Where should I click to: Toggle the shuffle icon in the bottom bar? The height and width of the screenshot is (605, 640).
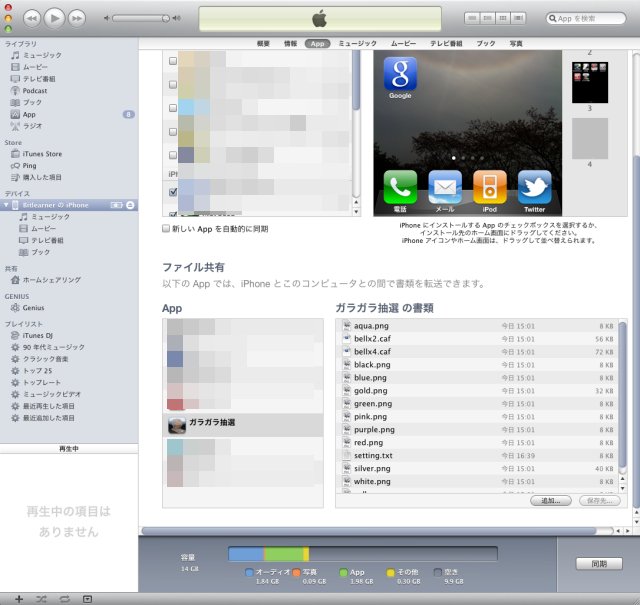point(42,597)
